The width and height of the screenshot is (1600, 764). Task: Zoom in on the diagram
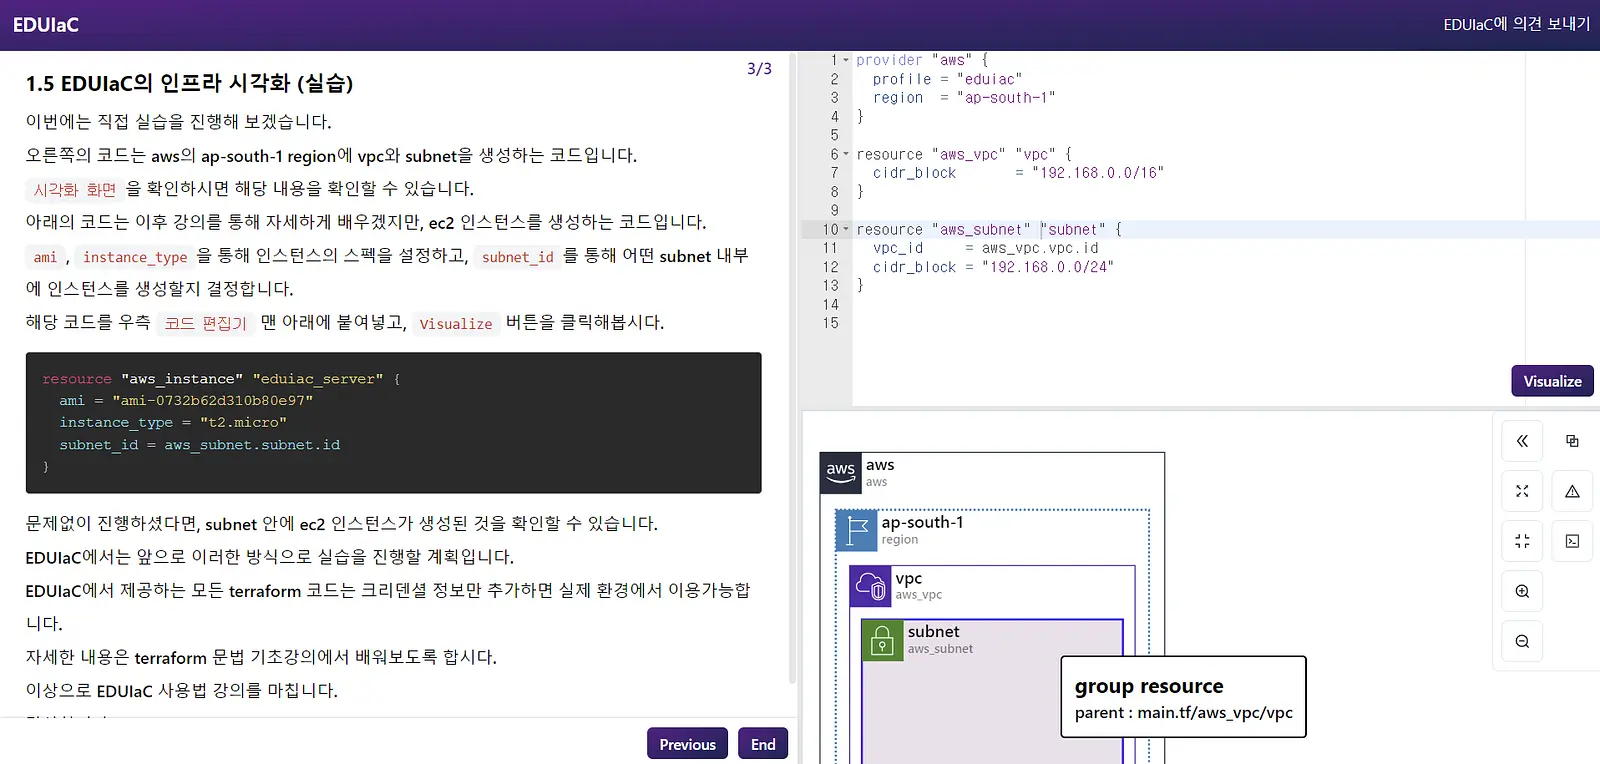(x=1522, y=591)
